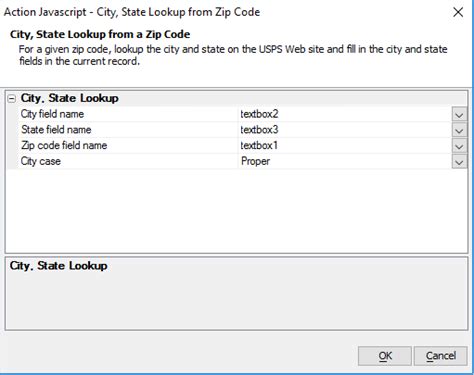This screenshot has height=375, width=474.
Task: Click the textbox3 value field
Action: 345,130
